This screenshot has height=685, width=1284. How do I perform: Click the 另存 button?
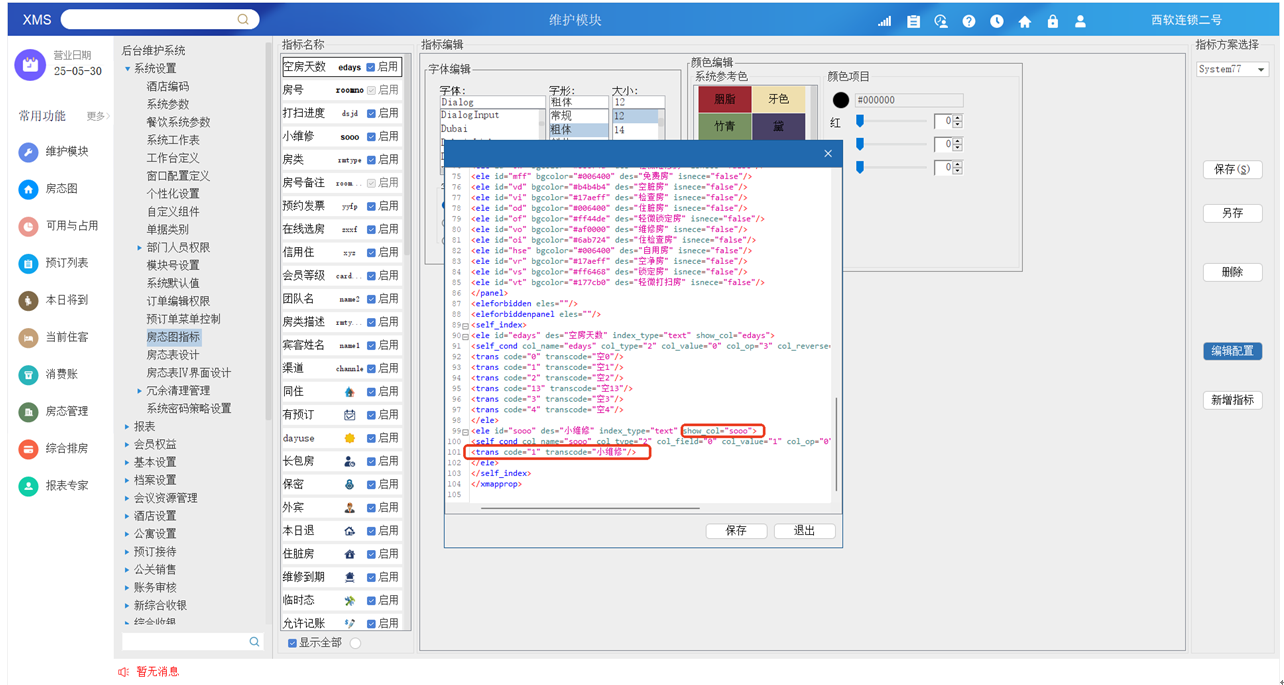click(x=1232, y=213)
